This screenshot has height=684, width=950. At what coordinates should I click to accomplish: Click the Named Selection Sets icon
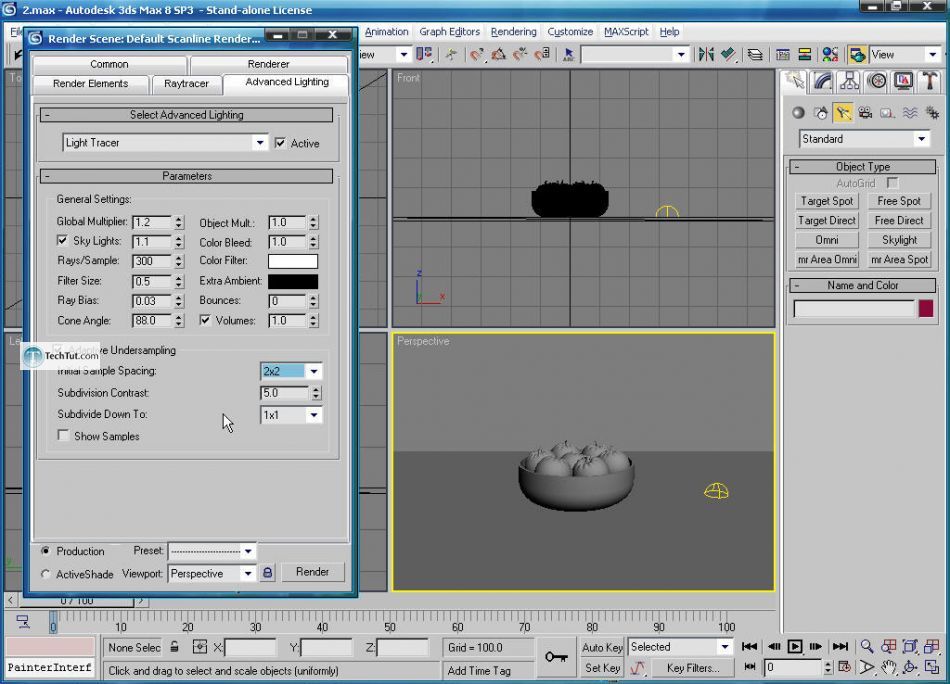[x=568, y=55]
